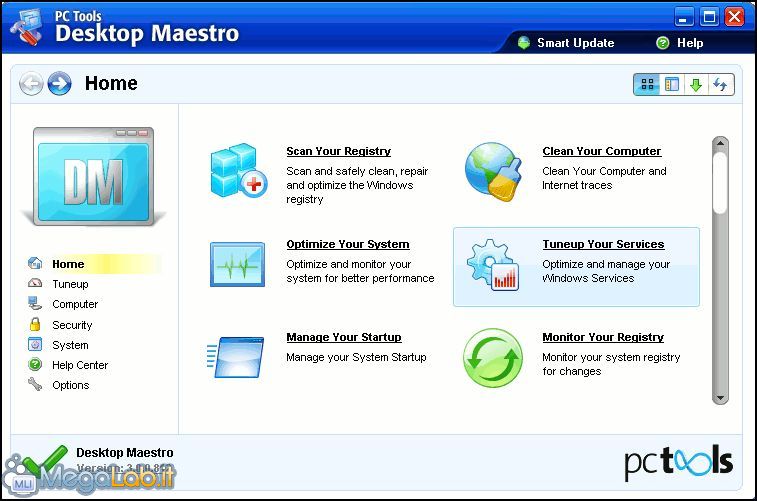The height and width of the screenshot is (501, 757).
Task: Click the Tuneup Your Services gear icon
Action: 493,265
